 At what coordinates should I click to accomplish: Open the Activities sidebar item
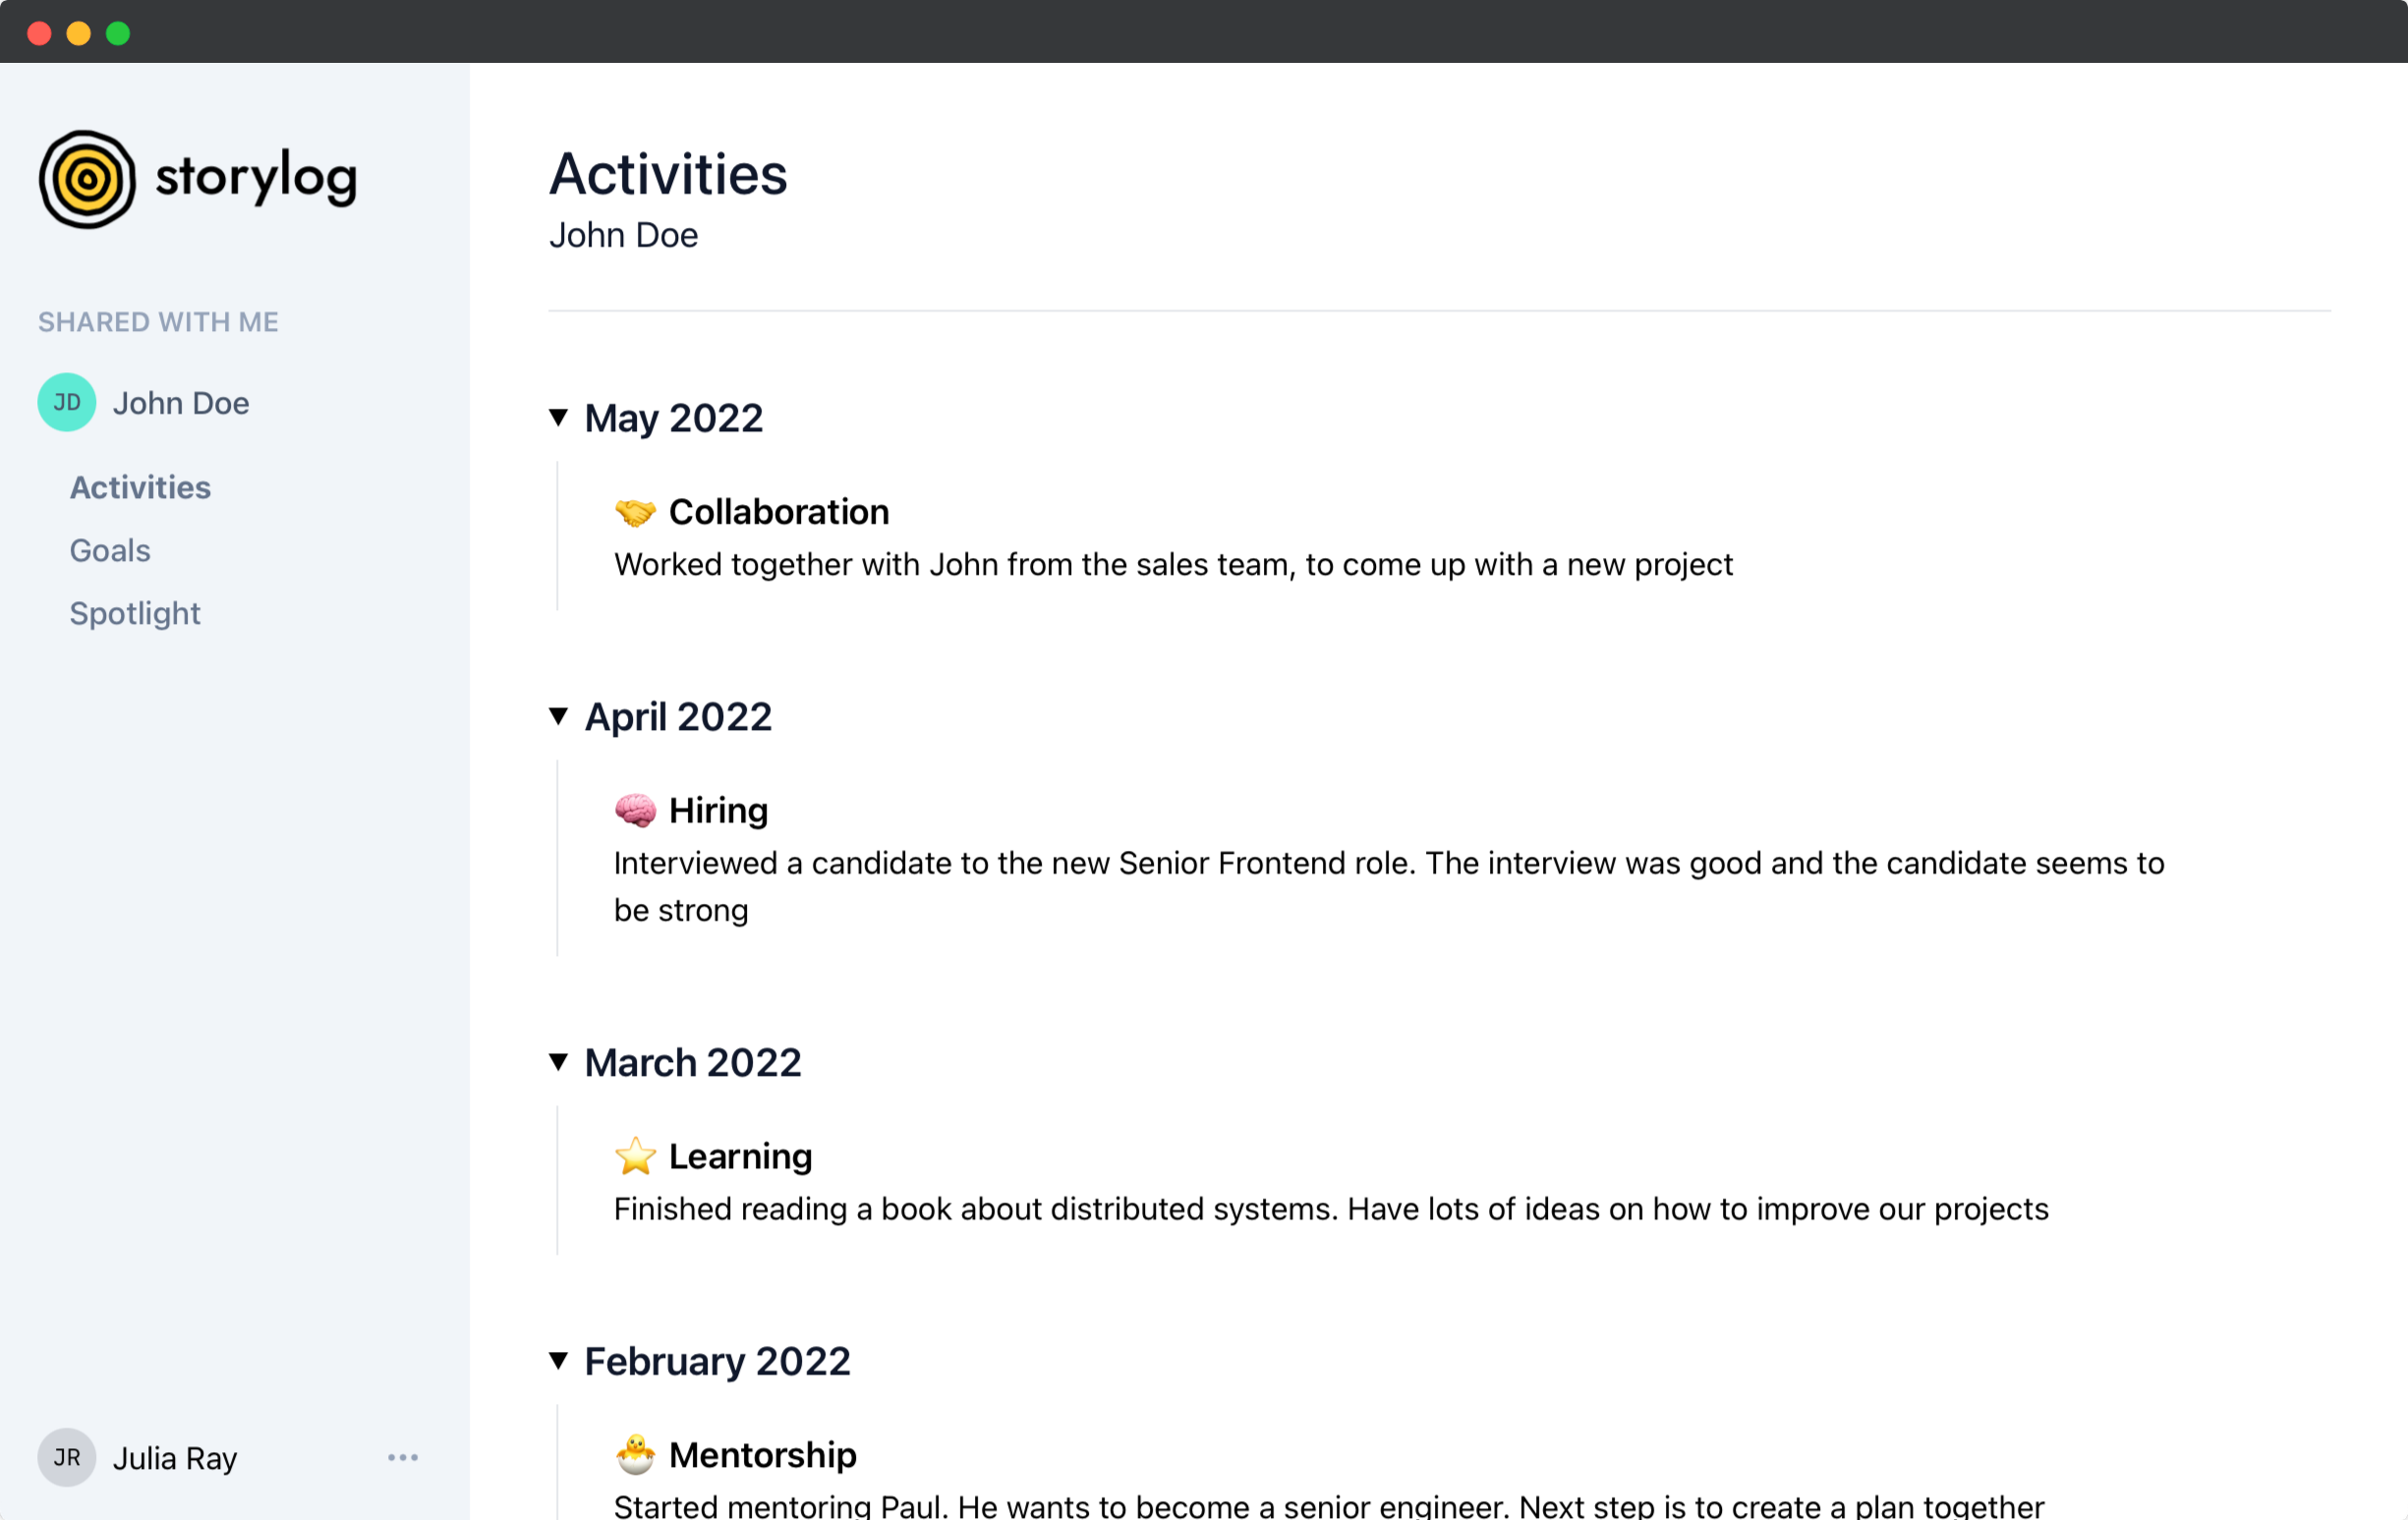[140, 487]
